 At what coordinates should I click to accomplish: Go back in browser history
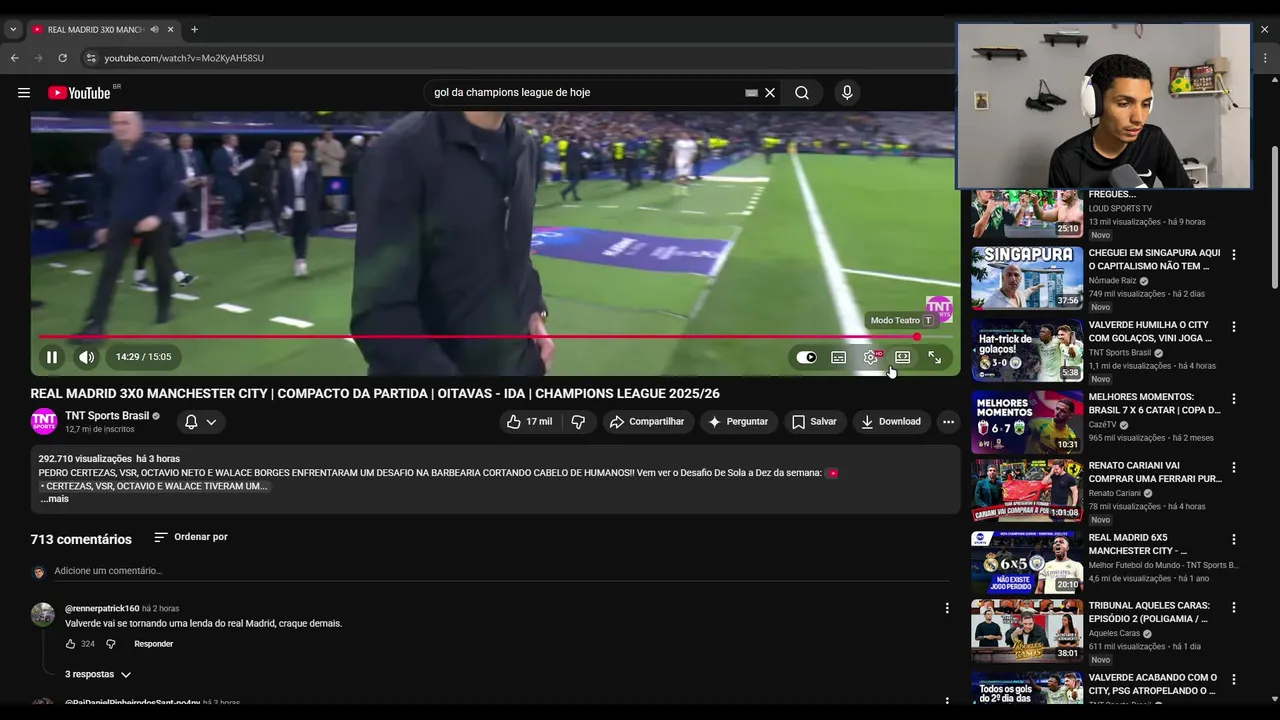pyautogui.click(x=14, y=58)
